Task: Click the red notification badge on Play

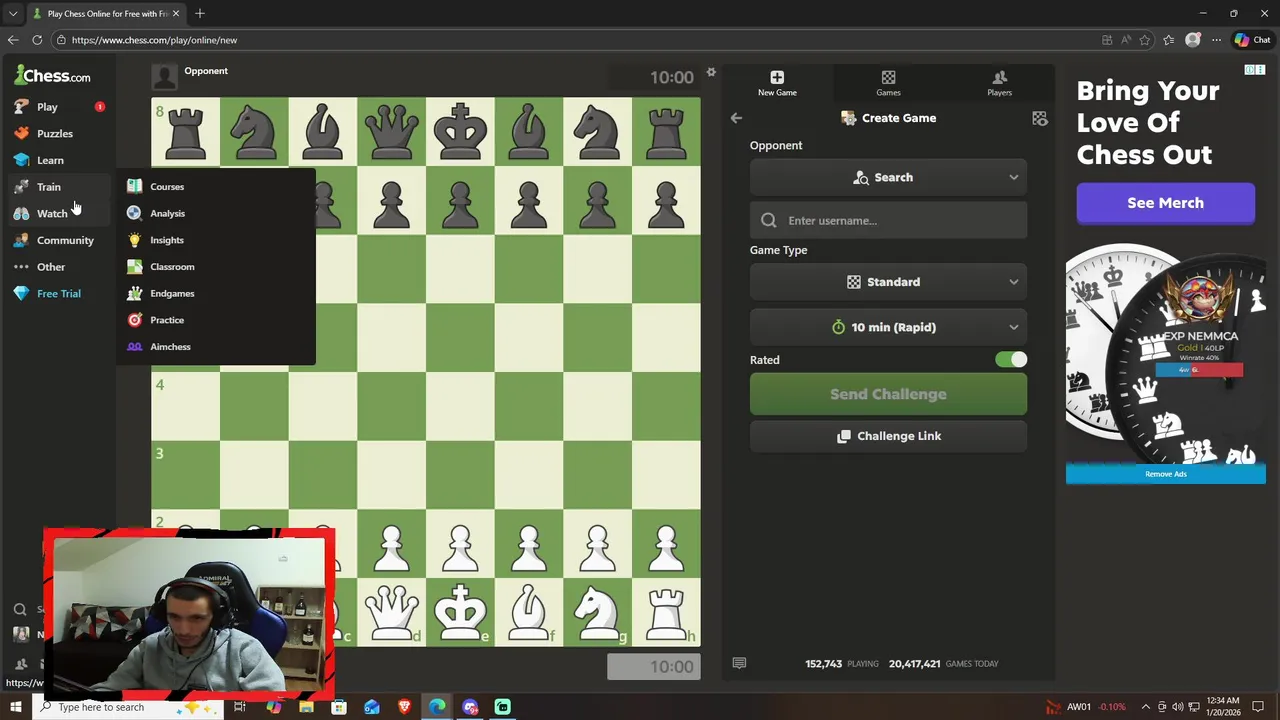Action: [x=99, y=106]
